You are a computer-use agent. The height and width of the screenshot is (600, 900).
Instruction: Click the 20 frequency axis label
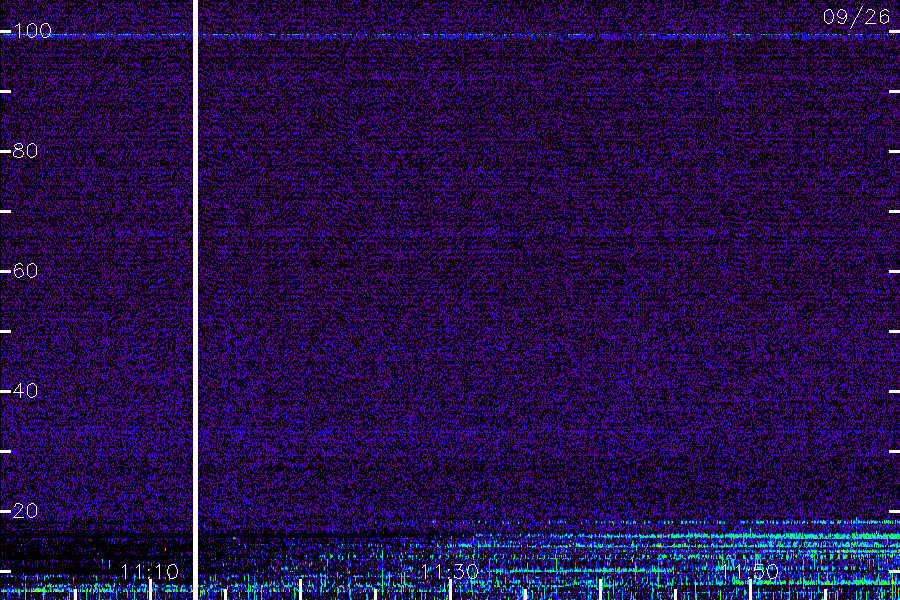point(25,510)
